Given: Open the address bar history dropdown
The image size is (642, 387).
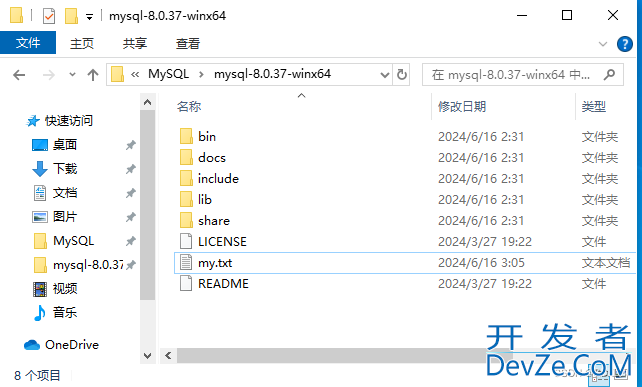Looking at the screenshot, I should [384, 75].
